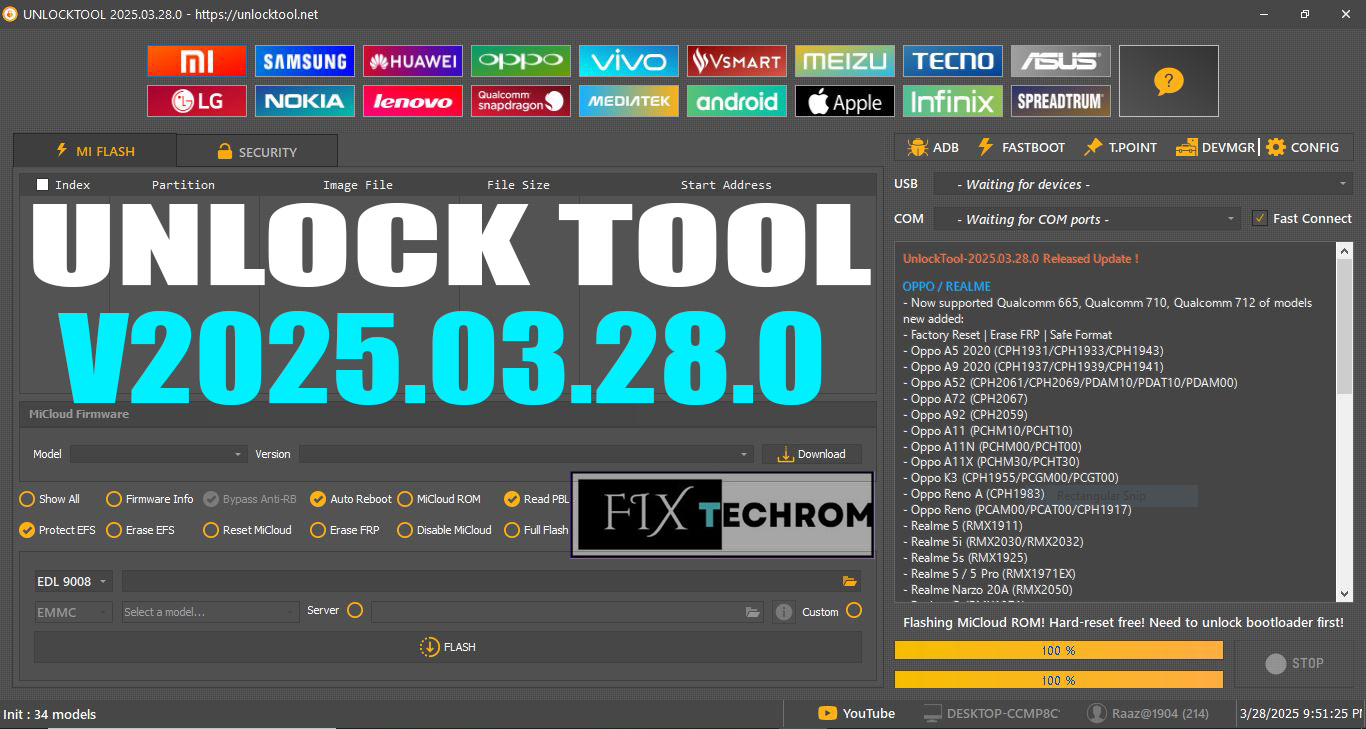Switch to the SECURITY tab
The height and width of the screenshot is (729, 1366).
point(257,152)
